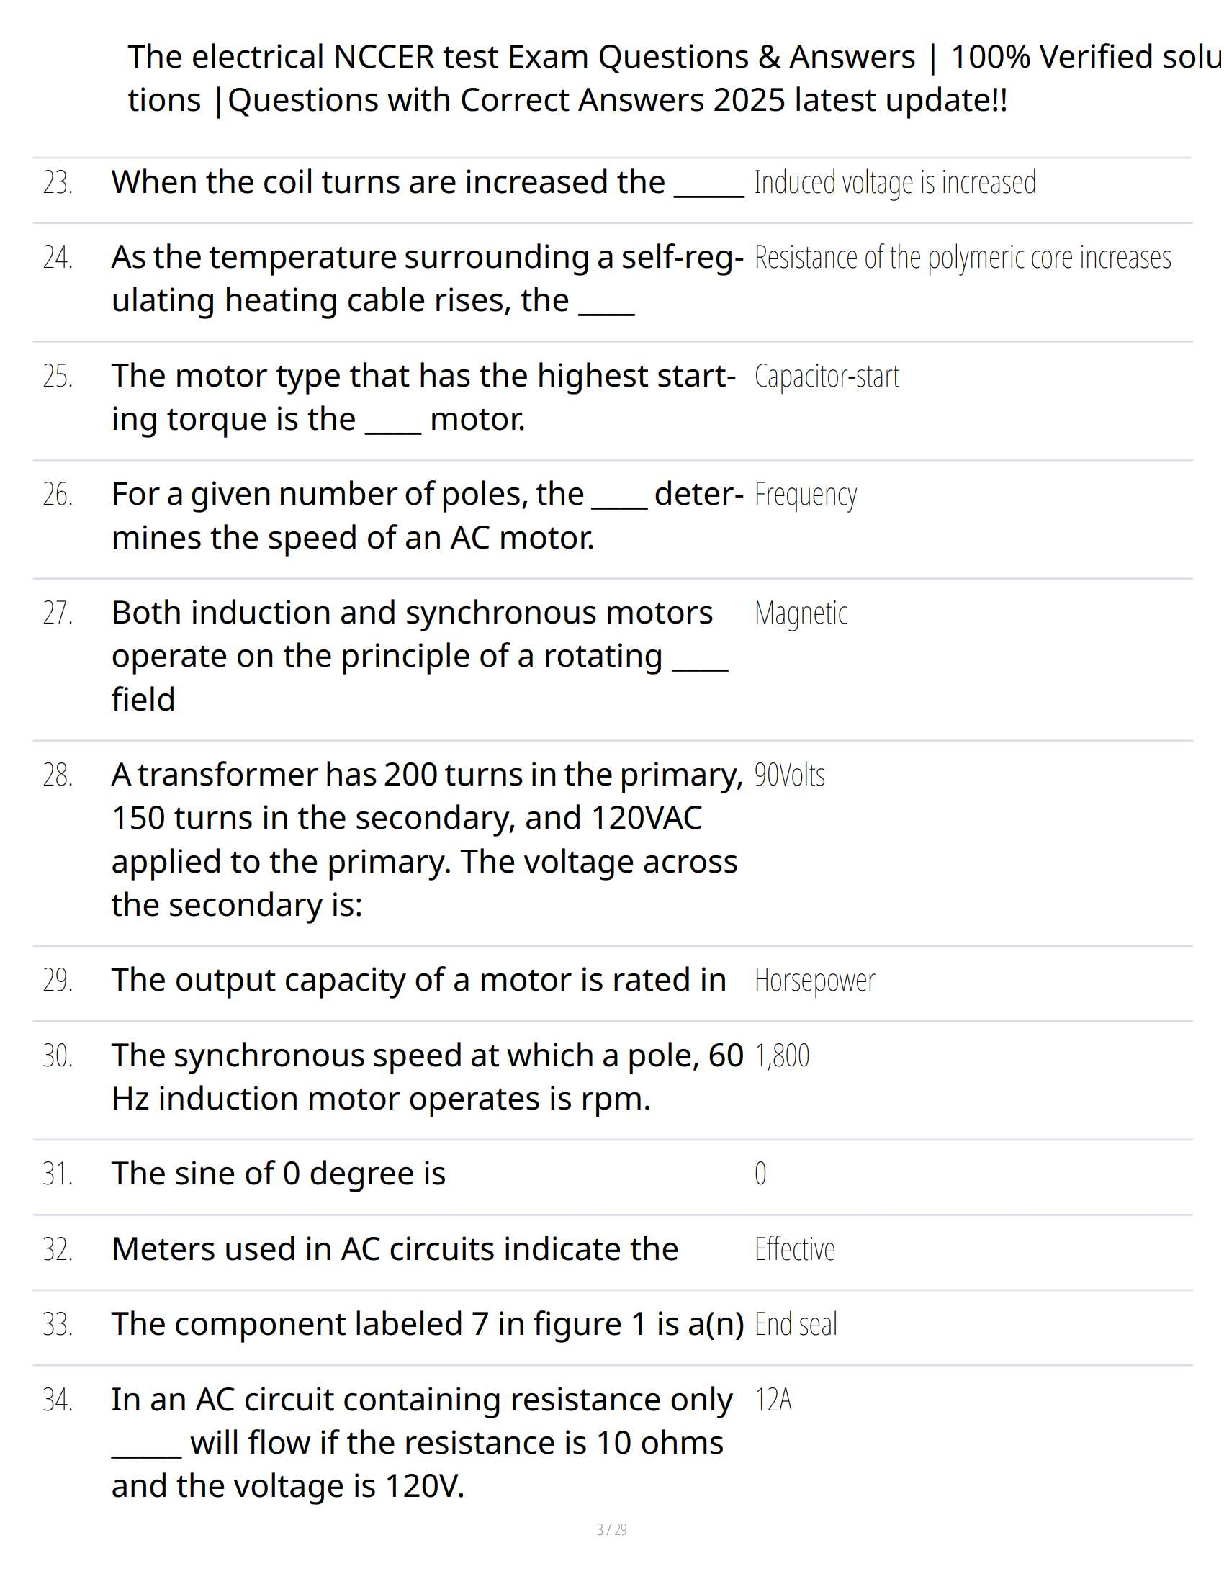Click the "Capacitor-start" answer text
1224x1584 pixels.
click(826, 377)
